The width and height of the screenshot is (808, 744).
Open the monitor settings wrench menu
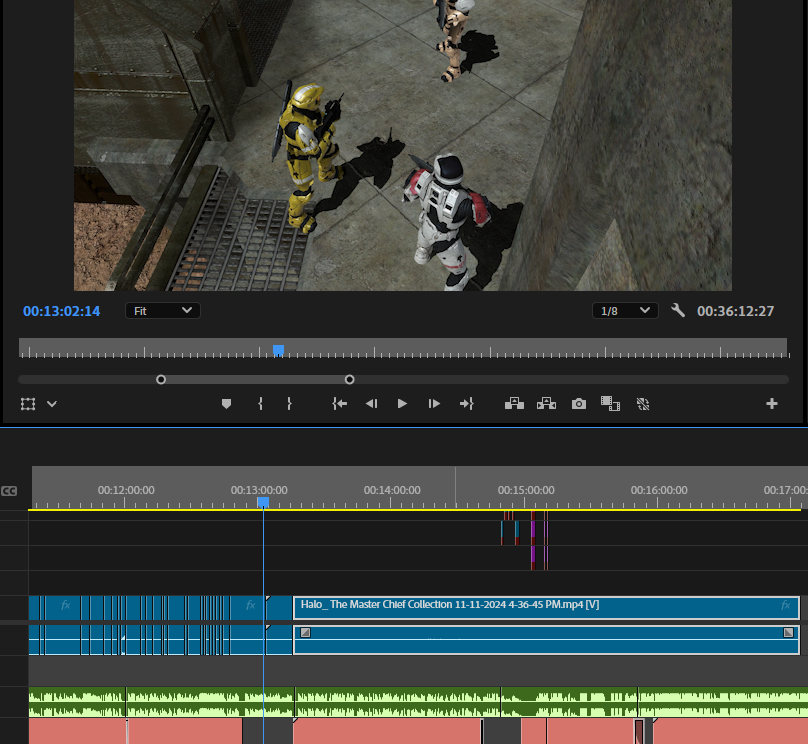click(x=678, y=311)
